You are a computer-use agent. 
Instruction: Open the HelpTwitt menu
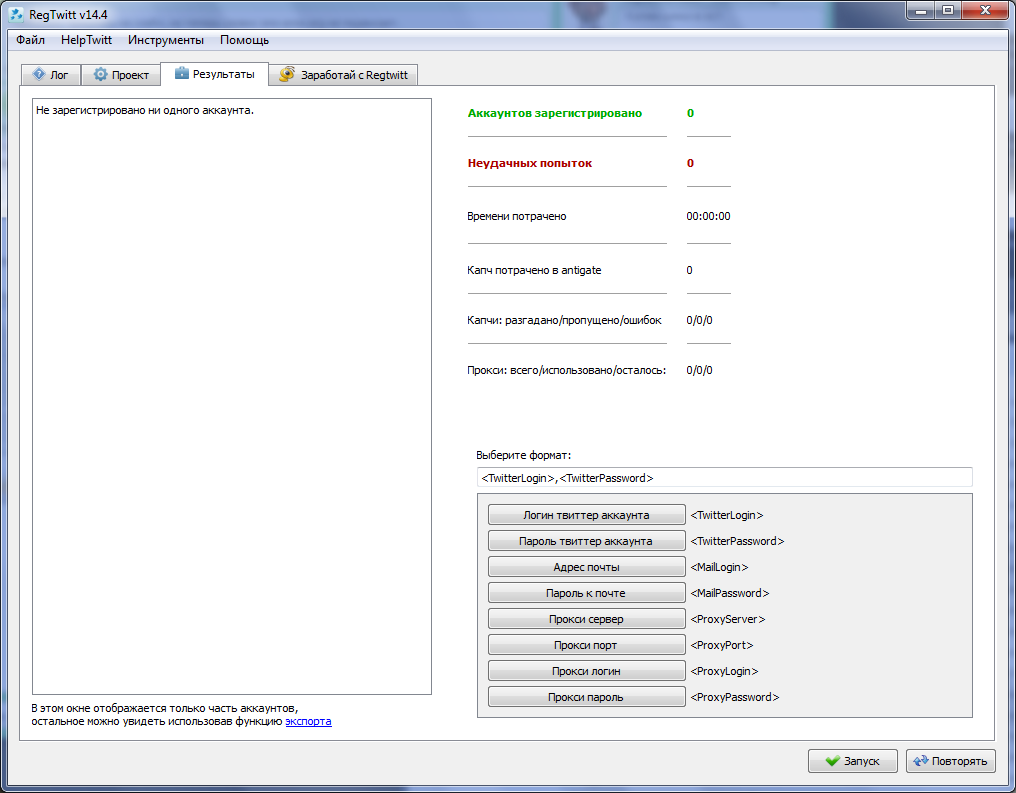click(x=86, y=40)
